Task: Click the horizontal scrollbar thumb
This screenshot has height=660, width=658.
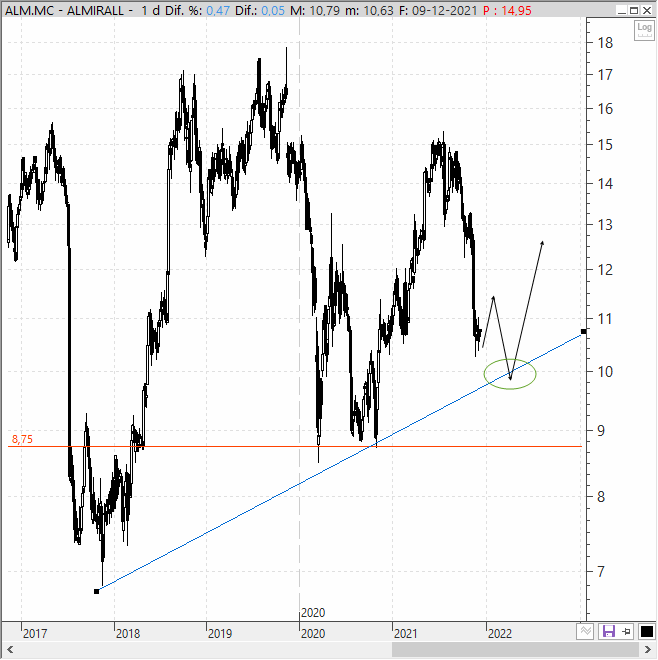Action: 516,649
